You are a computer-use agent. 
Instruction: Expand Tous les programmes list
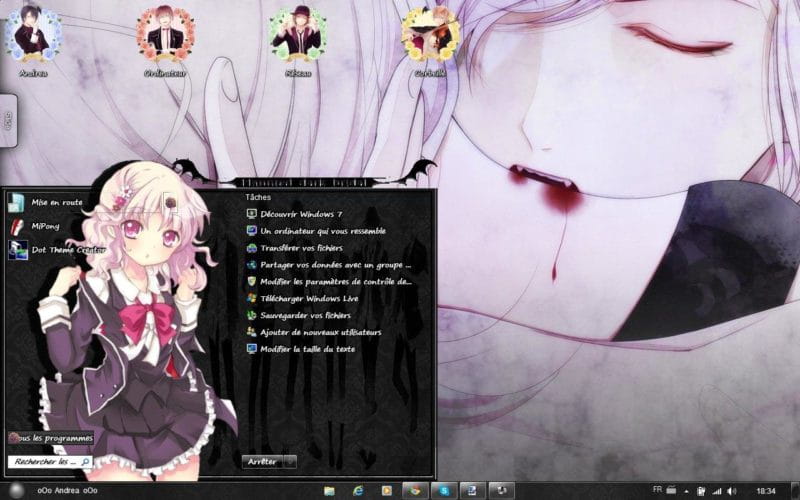(50, 438)
